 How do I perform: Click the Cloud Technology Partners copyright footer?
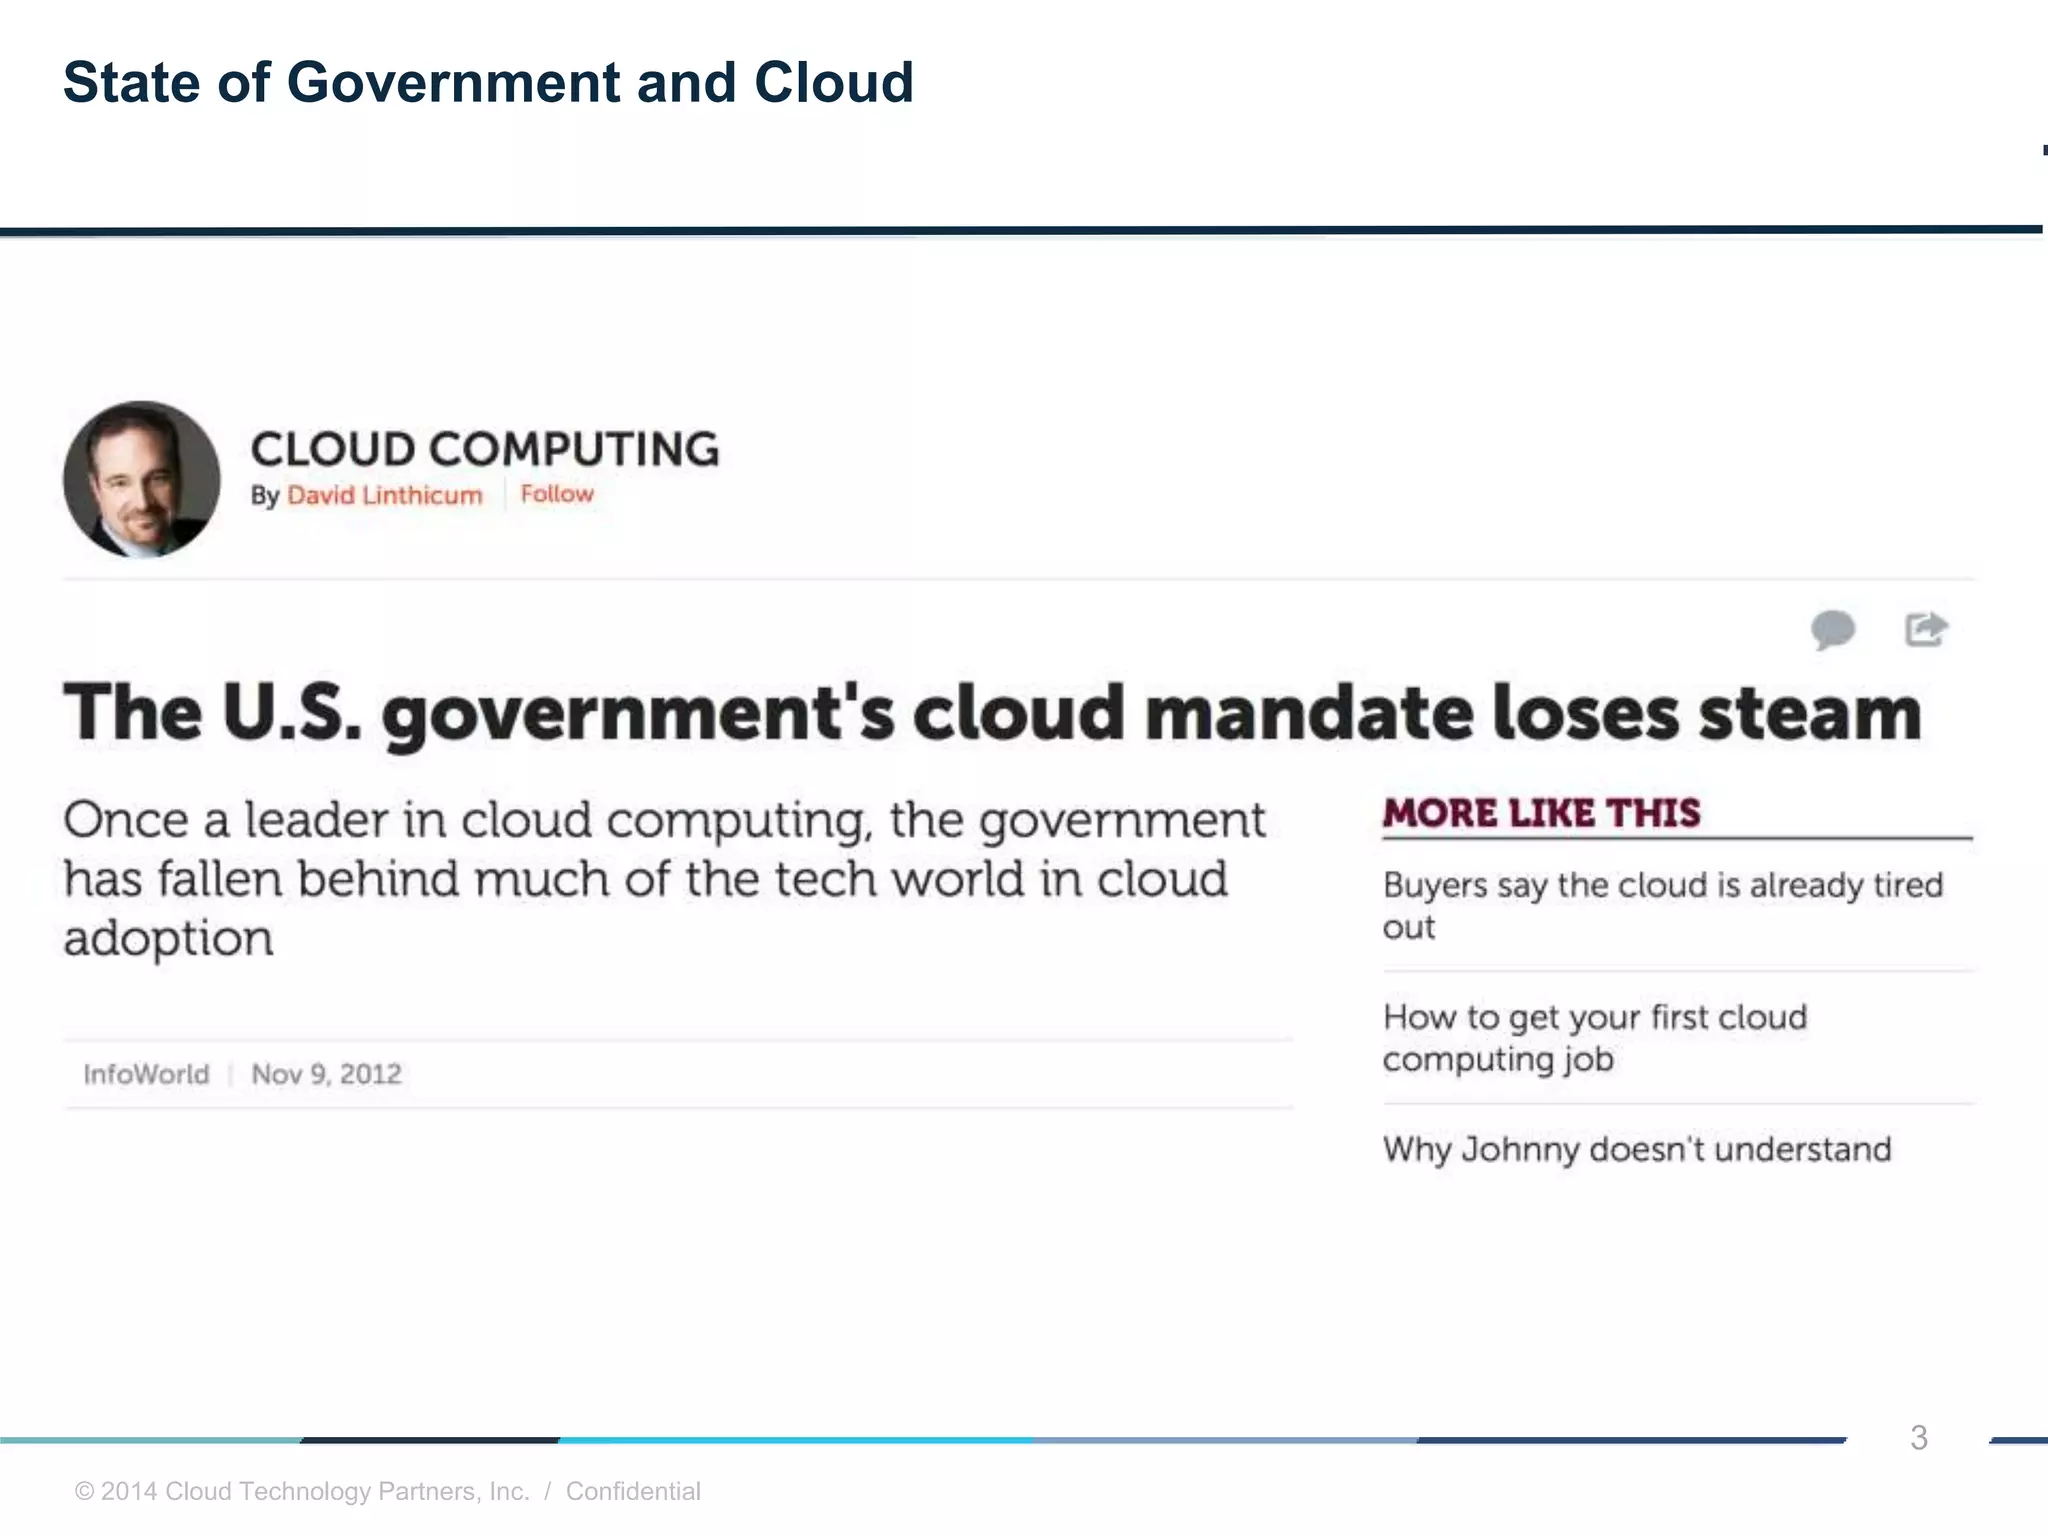click(x=388, y=1491)
